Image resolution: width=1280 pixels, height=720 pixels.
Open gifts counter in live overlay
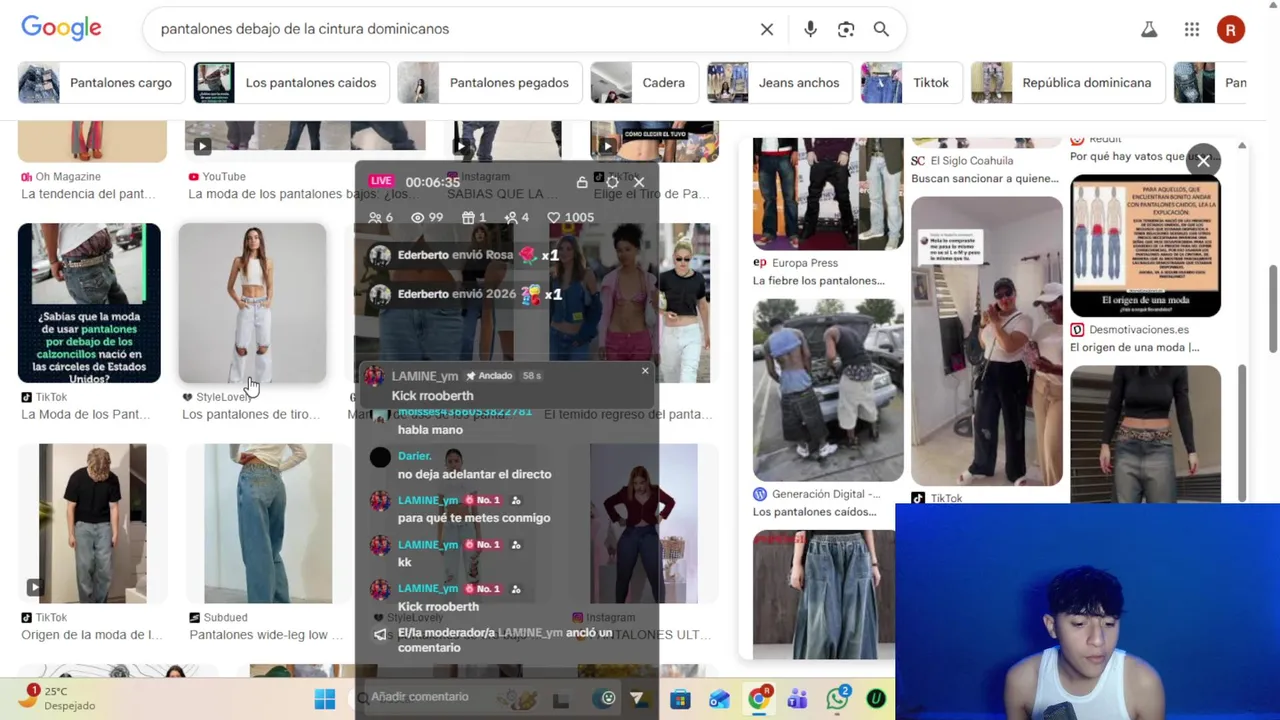coord(474,217)
